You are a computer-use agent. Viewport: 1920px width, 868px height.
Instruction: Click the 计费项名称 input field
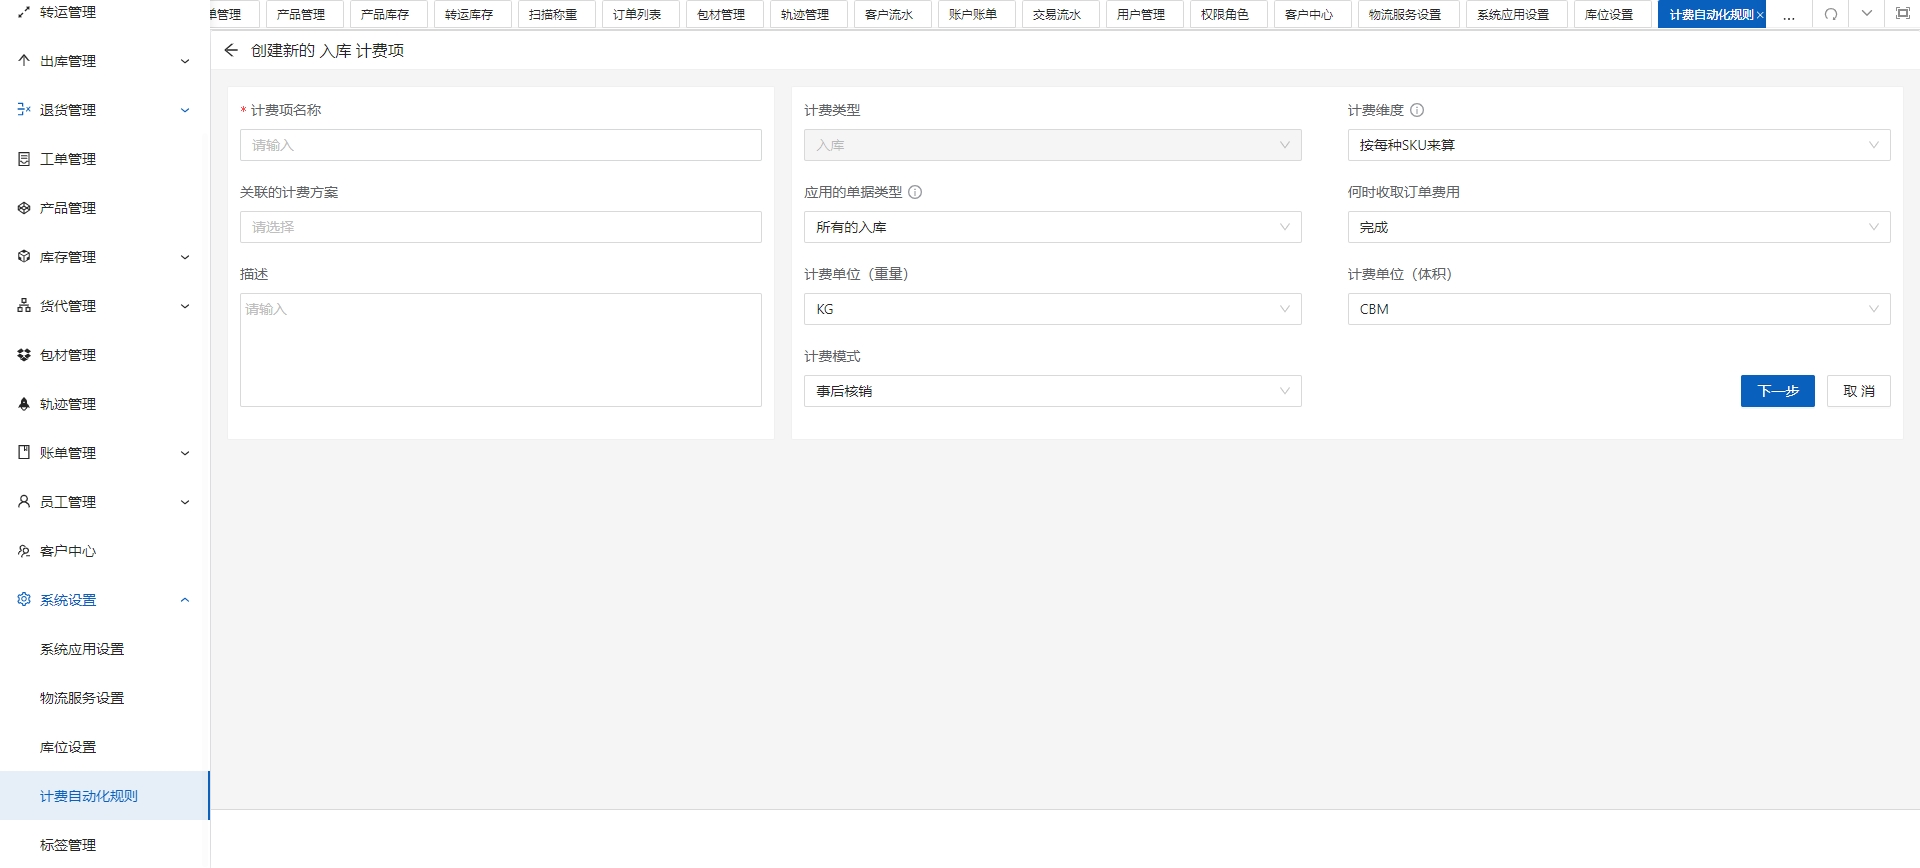click(500, 145)
